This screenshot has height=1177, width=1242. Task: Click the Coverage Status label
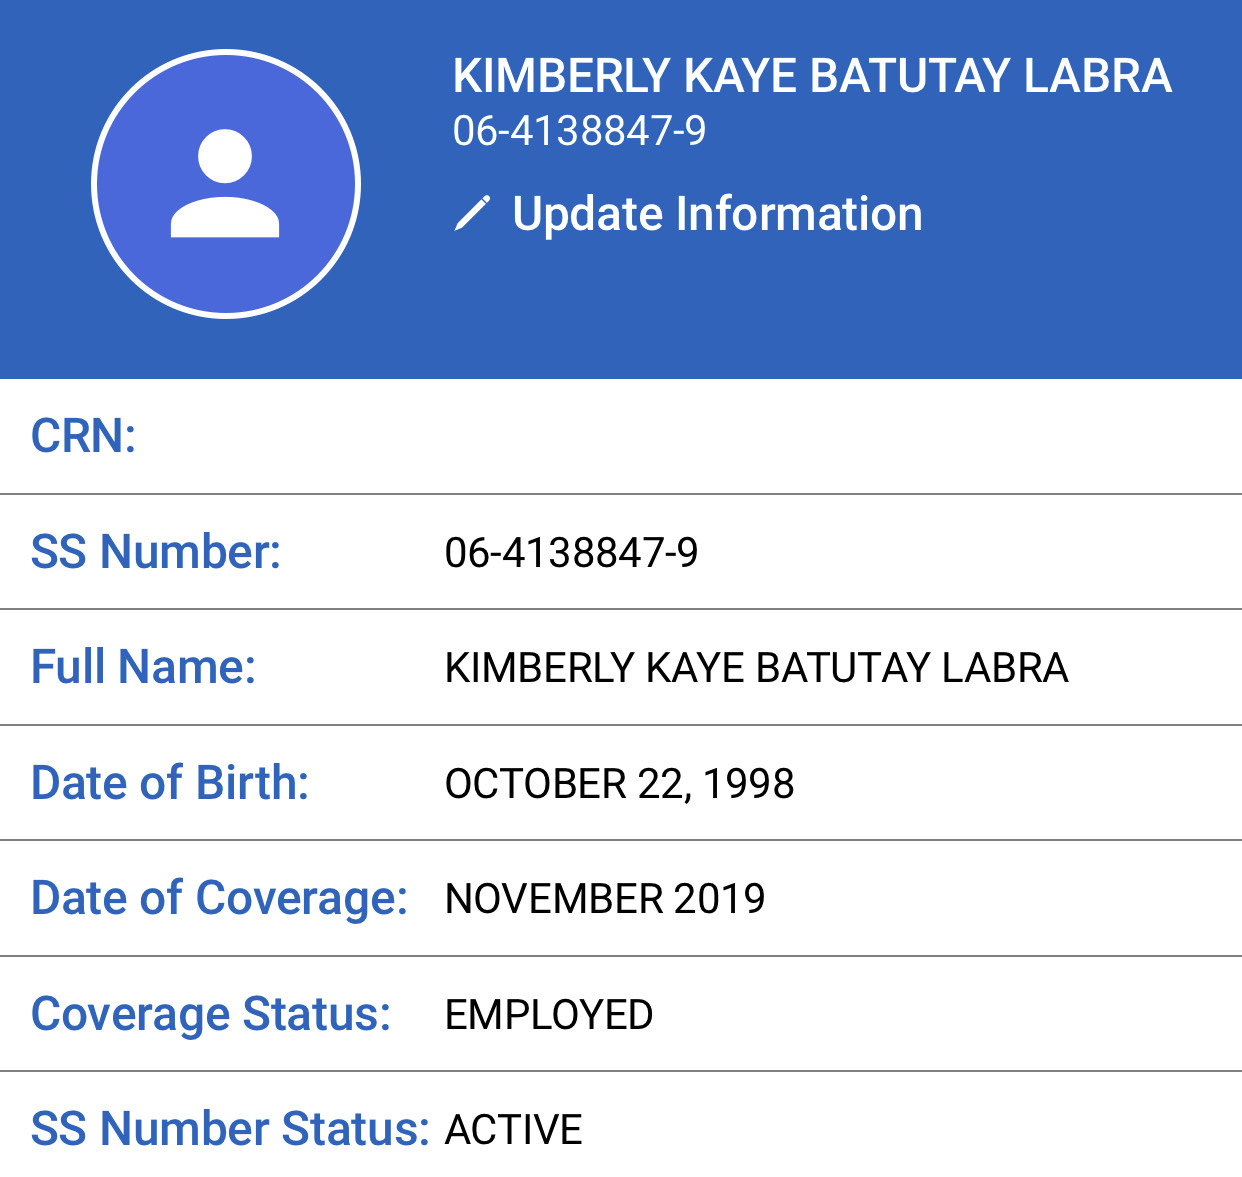(211, 1014)
